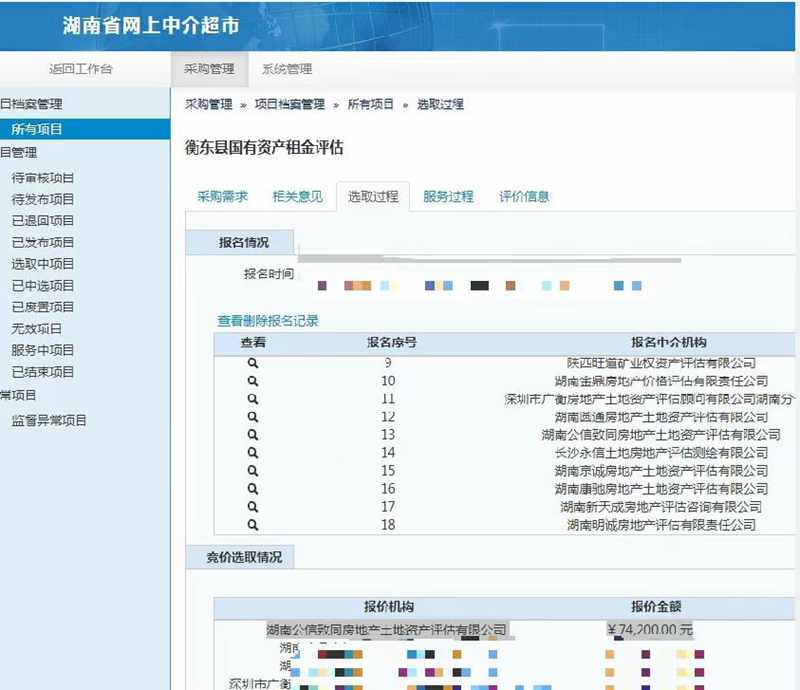Click magnifier icon for registration number 15

click(253, 471)
